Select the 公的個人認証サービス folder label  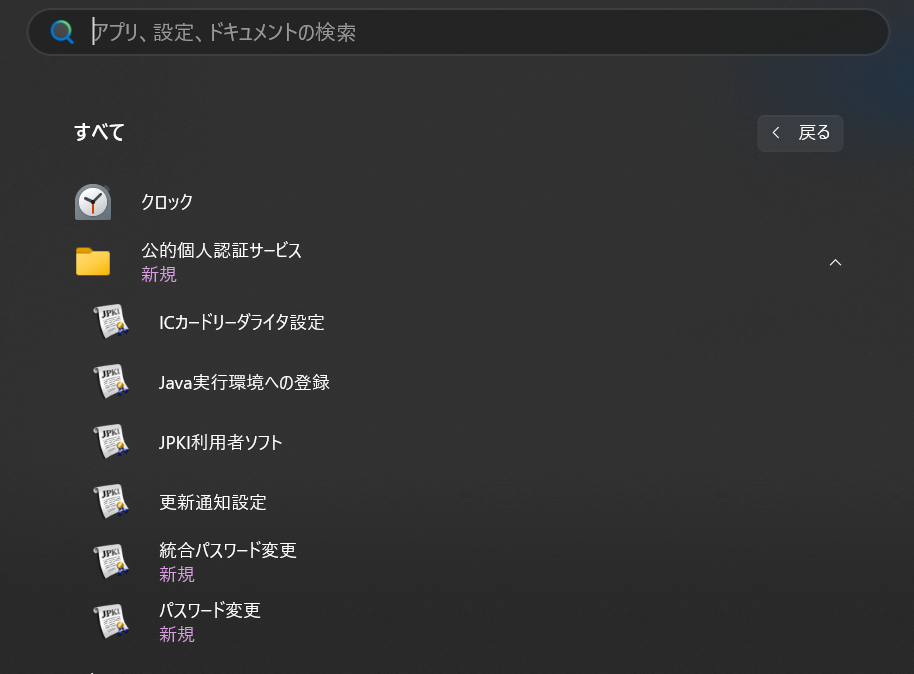(x=221, y=251)
